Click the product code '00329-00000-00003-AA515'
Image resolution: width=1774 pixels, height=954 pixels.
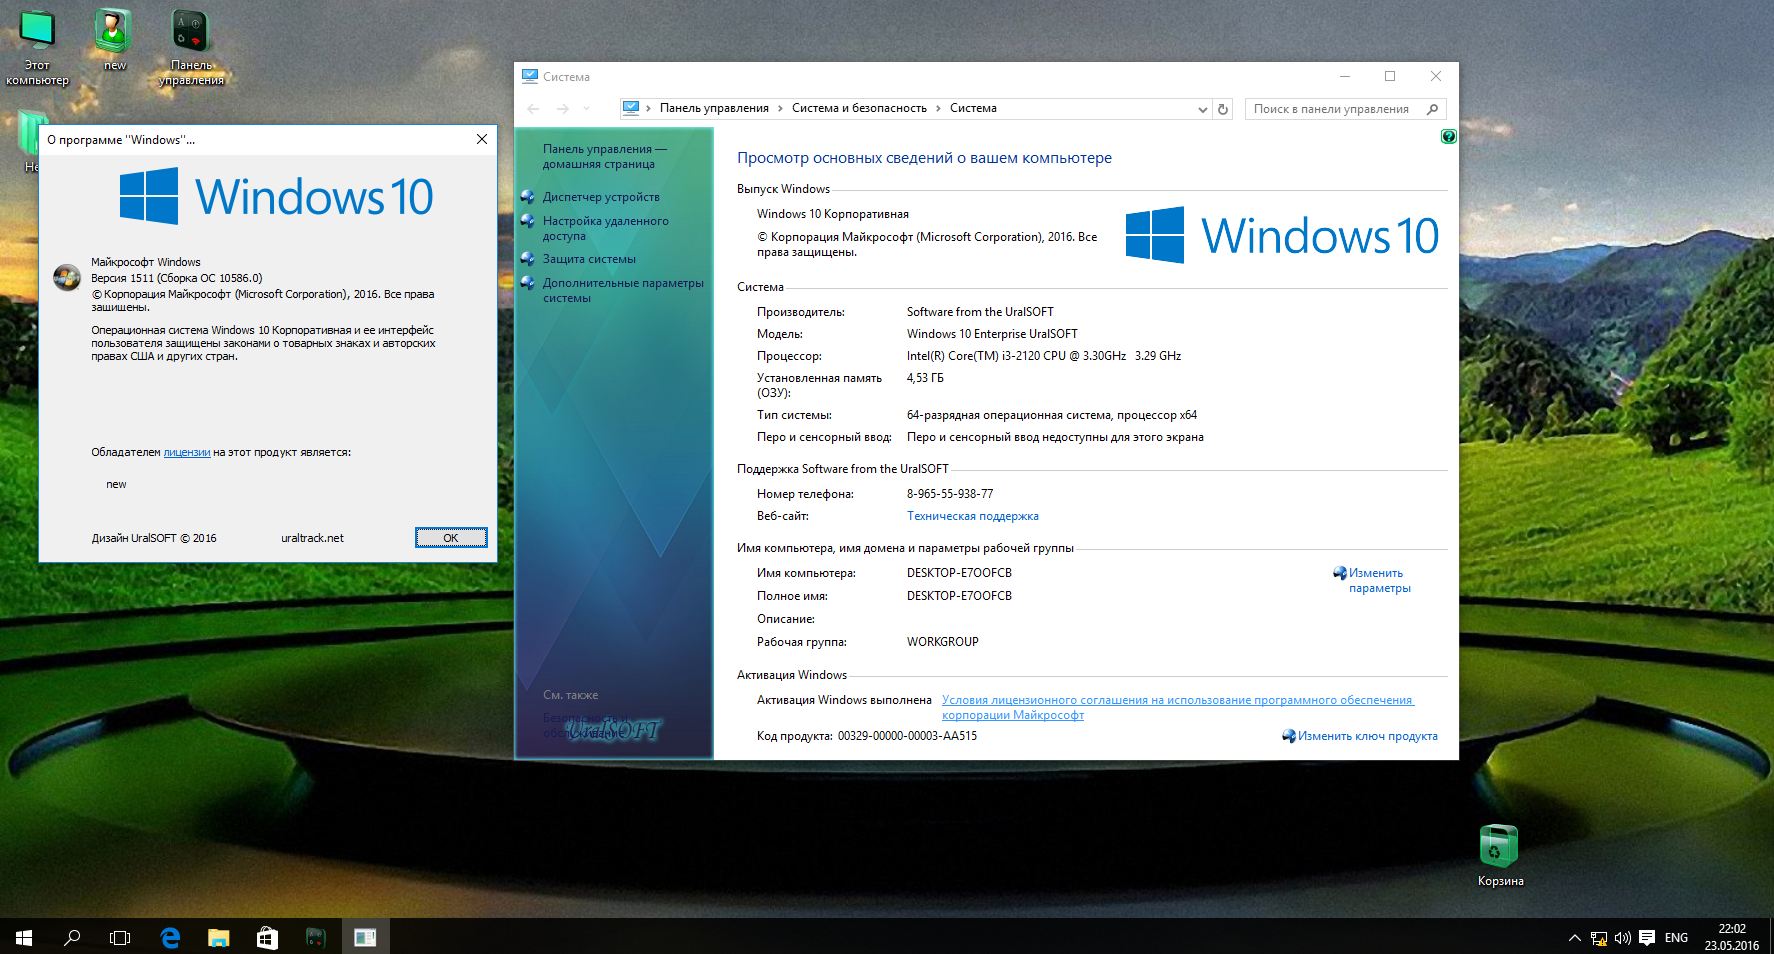tap(907, 736)
